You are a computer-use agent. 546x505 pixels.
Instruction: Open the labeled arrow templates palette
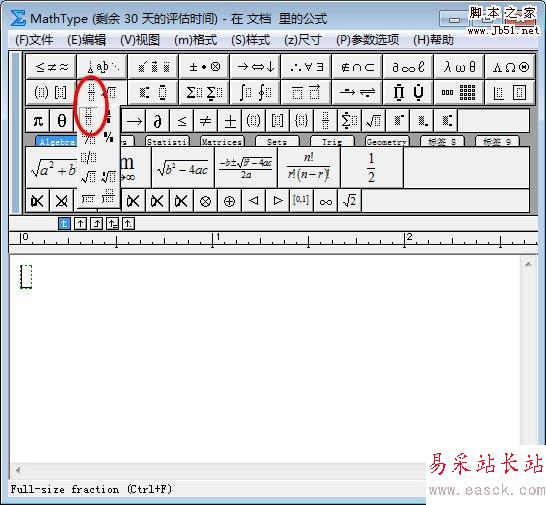point(357,92)
